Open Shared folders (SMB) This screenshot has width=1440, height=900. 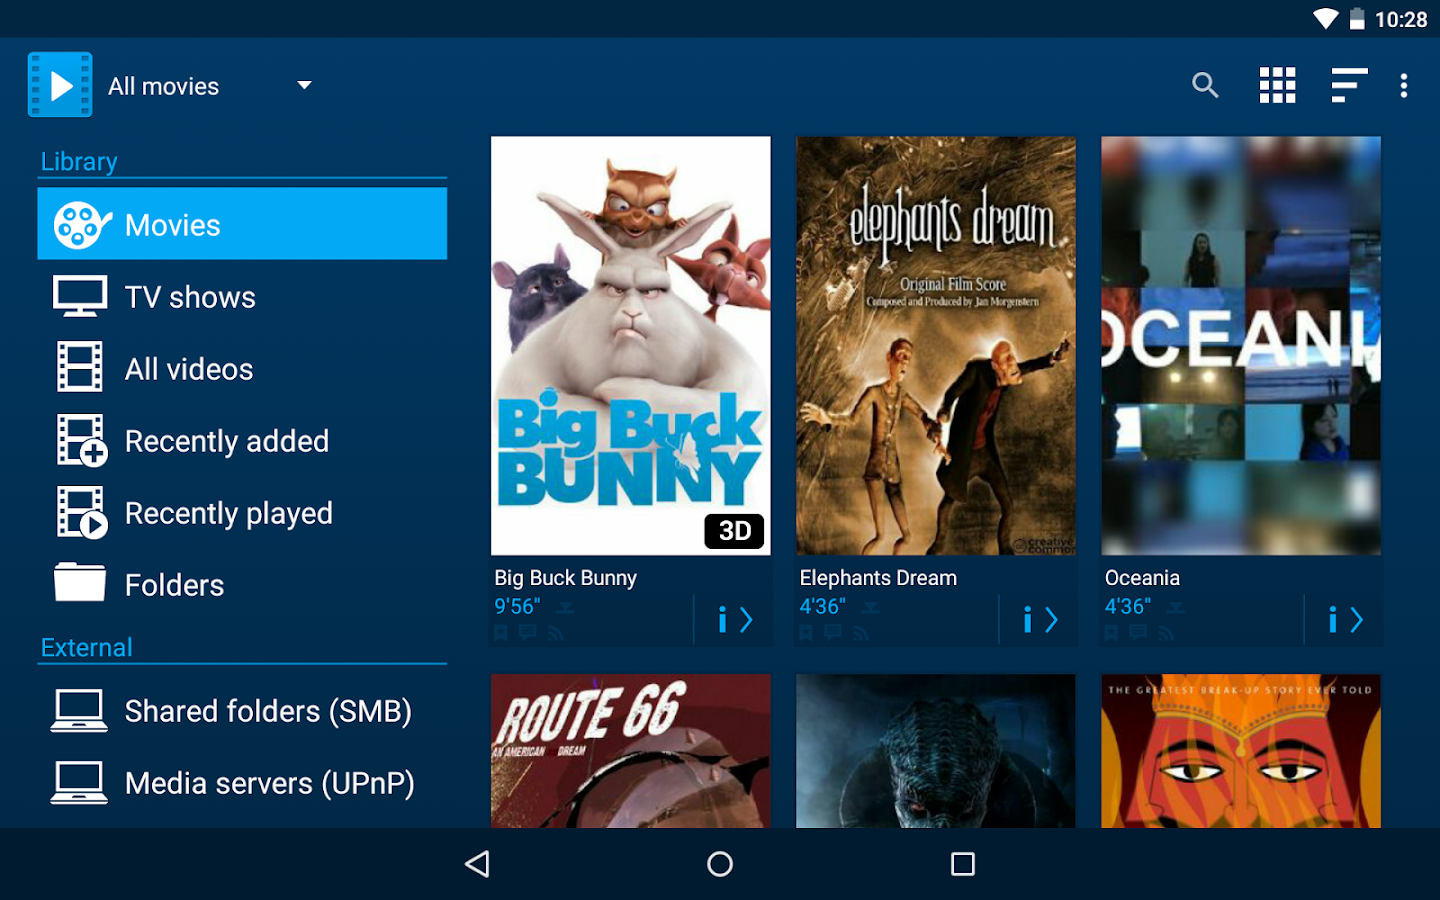click(266, 711)
